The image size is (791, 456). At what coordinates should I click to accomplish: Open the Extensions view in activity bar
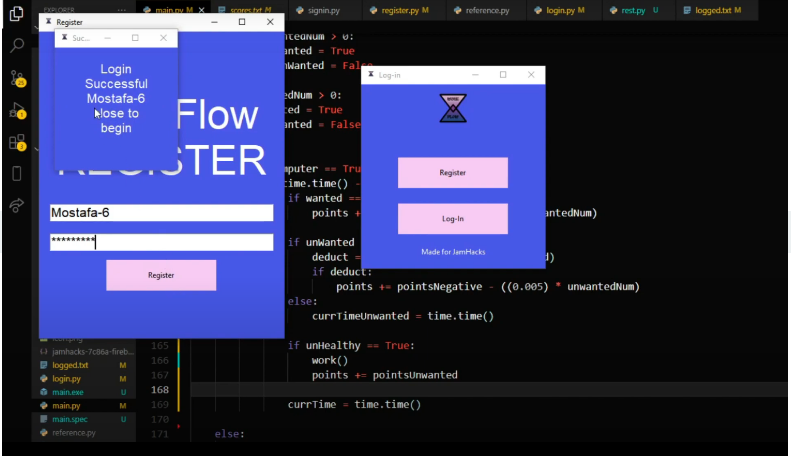17,142
